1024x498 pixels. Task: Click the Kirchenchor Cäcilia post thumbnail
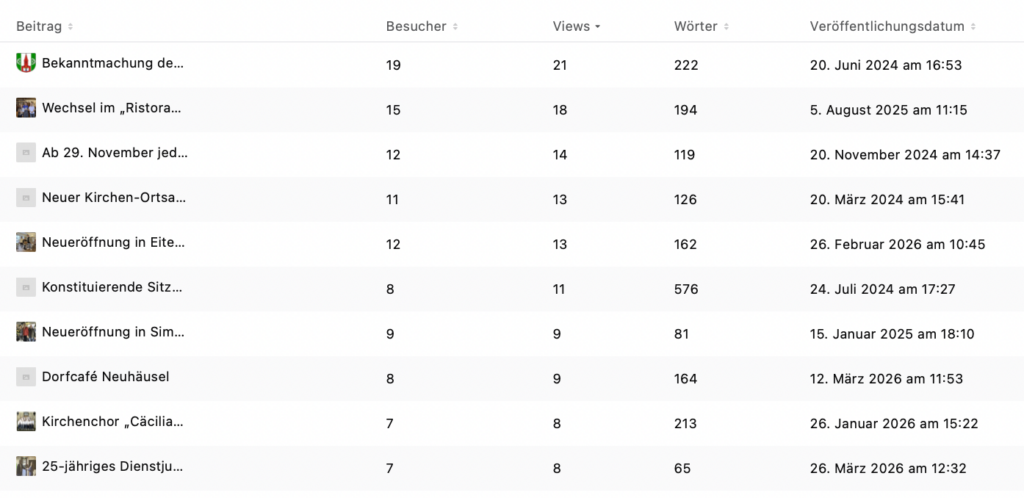click(26, 422)
